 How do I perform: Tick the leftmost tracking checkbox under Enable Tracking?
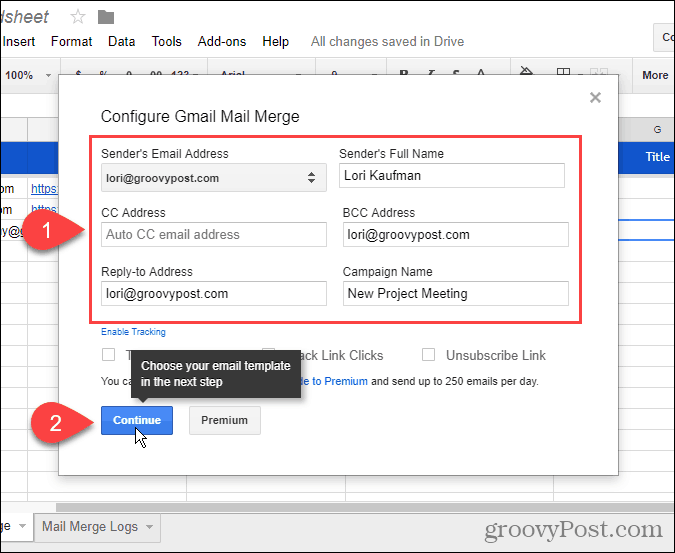108,355
